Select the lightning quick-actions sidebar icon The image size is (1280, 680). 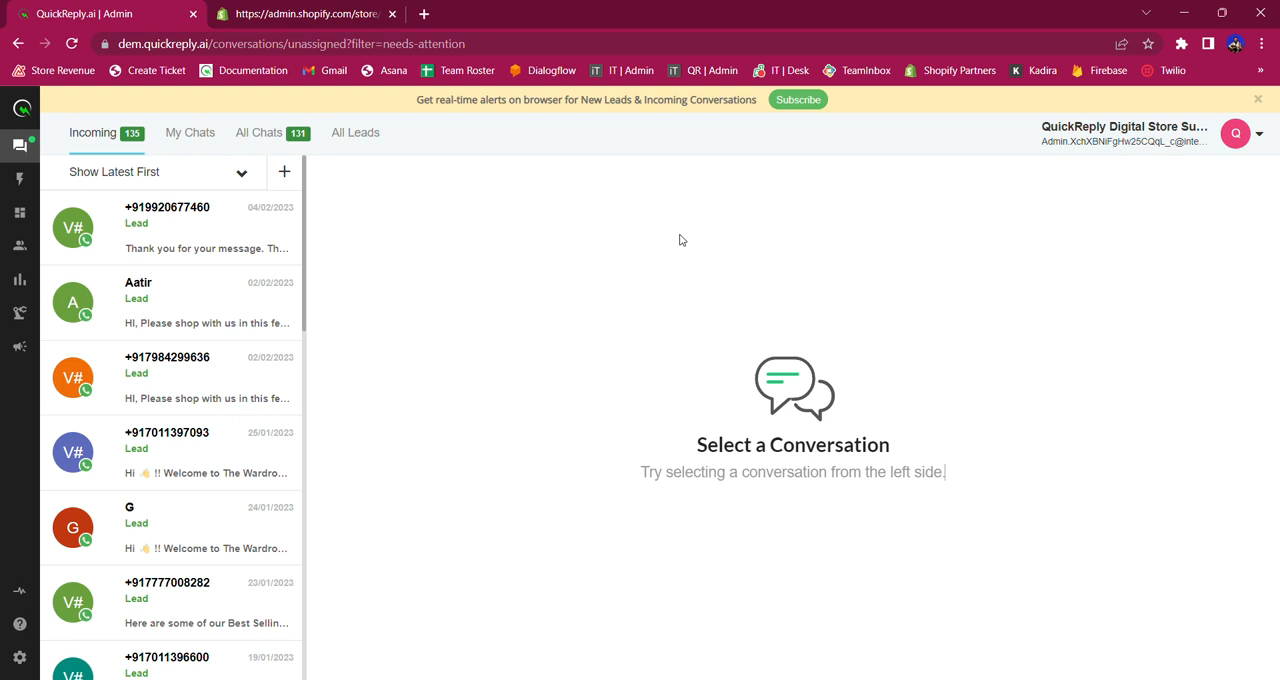point(20,178)
